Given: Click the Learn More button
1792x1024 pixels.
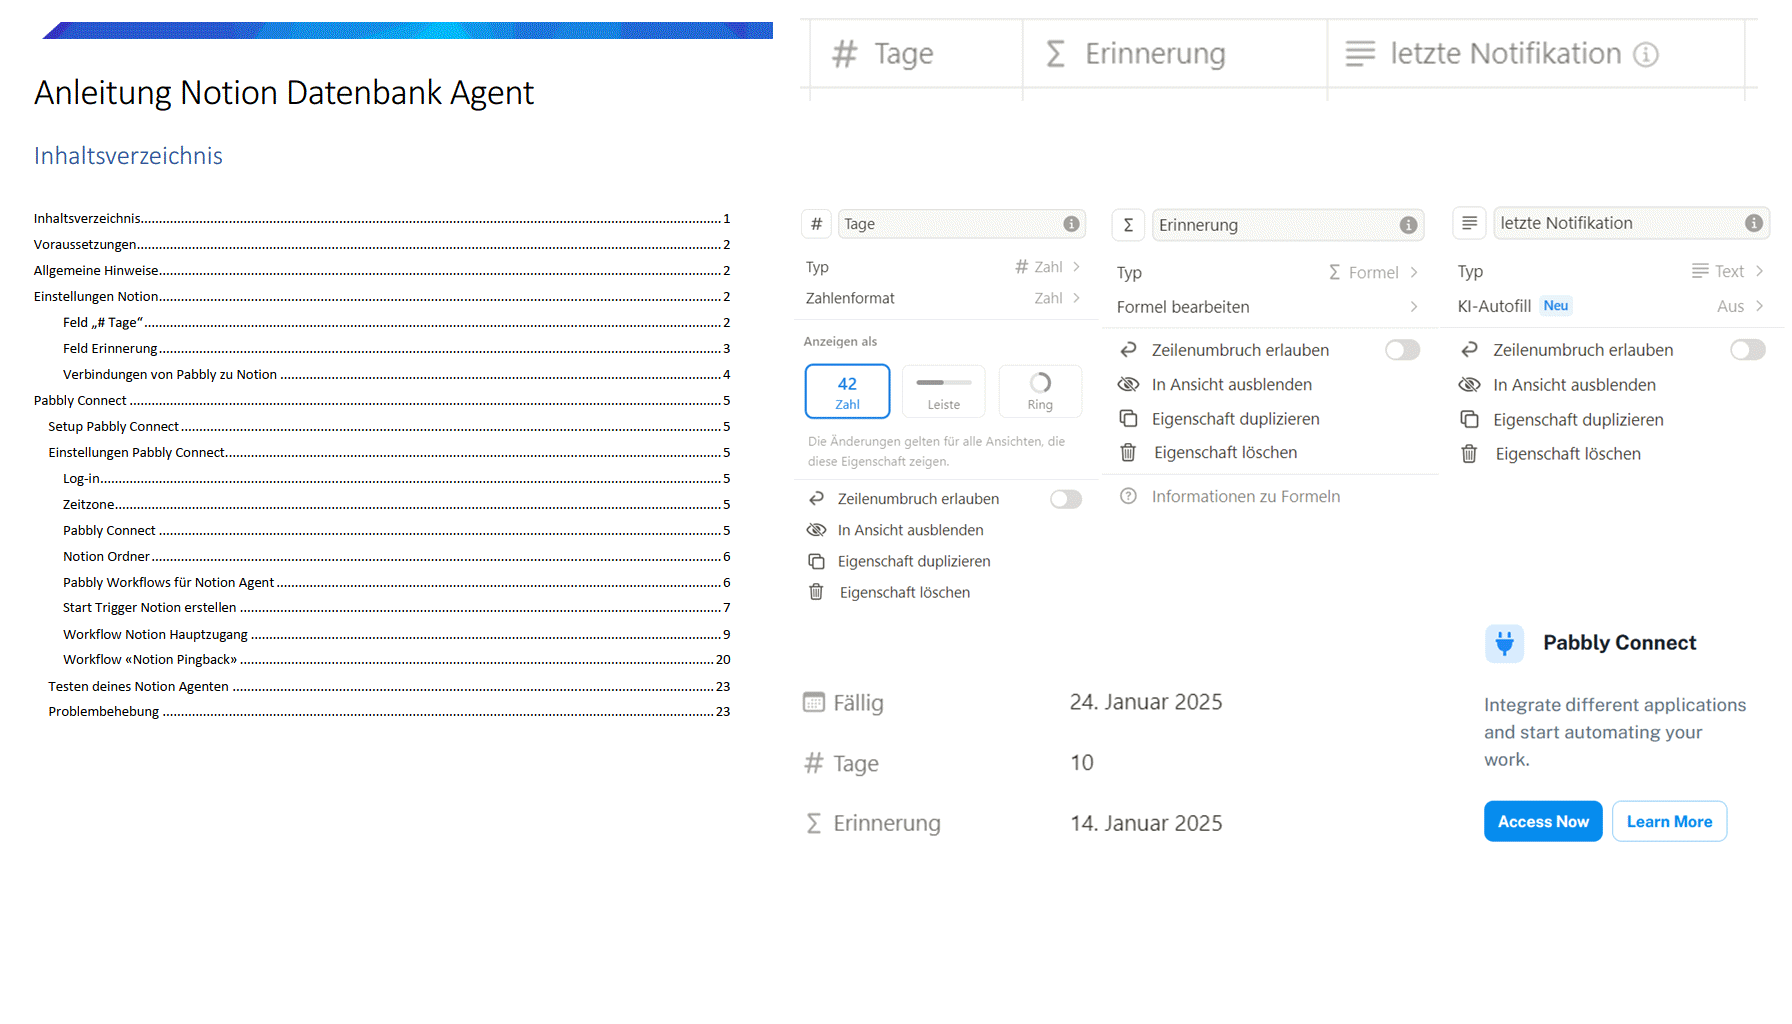Looking at the screenshot, I should coord(1669,821).
